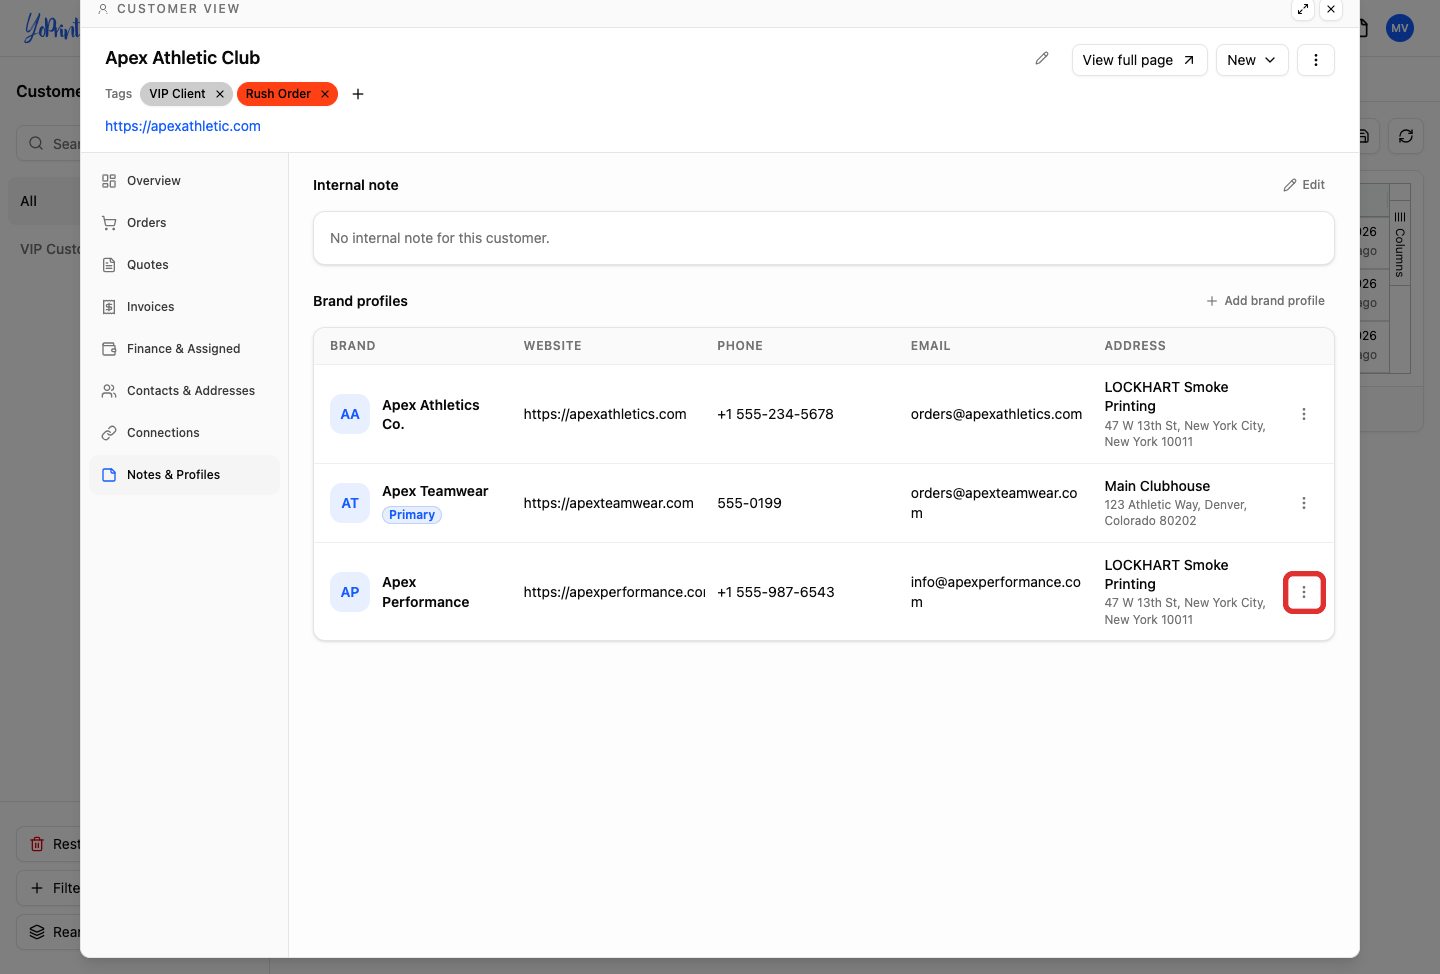Open the apexathletic.com link

183,126
